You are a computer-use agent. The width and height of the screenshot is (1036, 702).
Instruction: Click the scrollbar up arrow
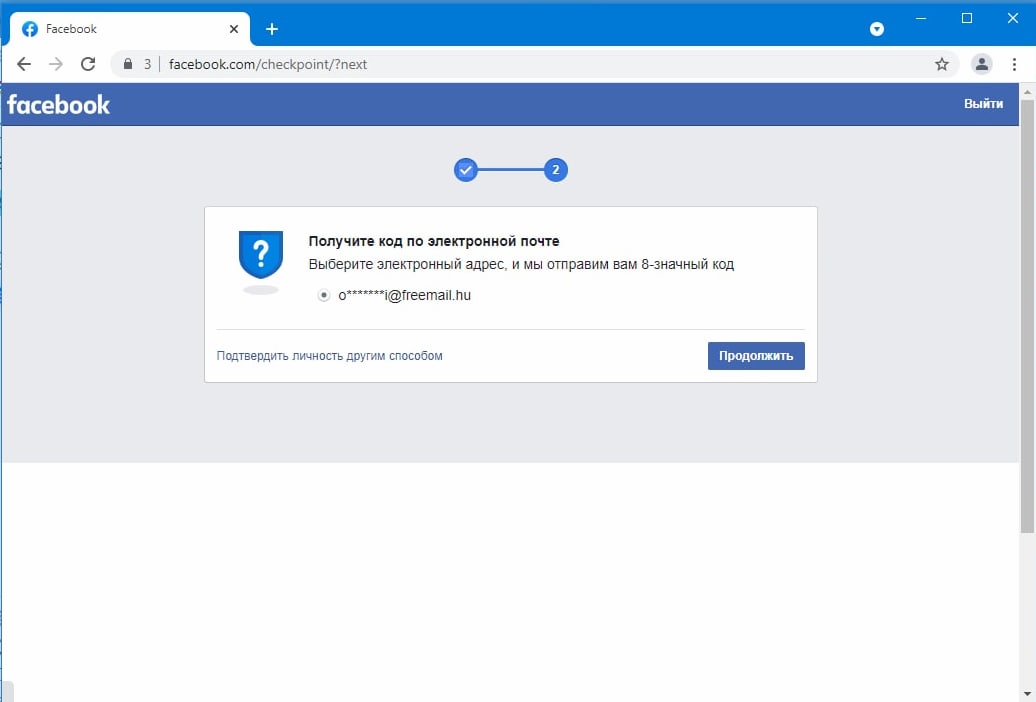1027,91
